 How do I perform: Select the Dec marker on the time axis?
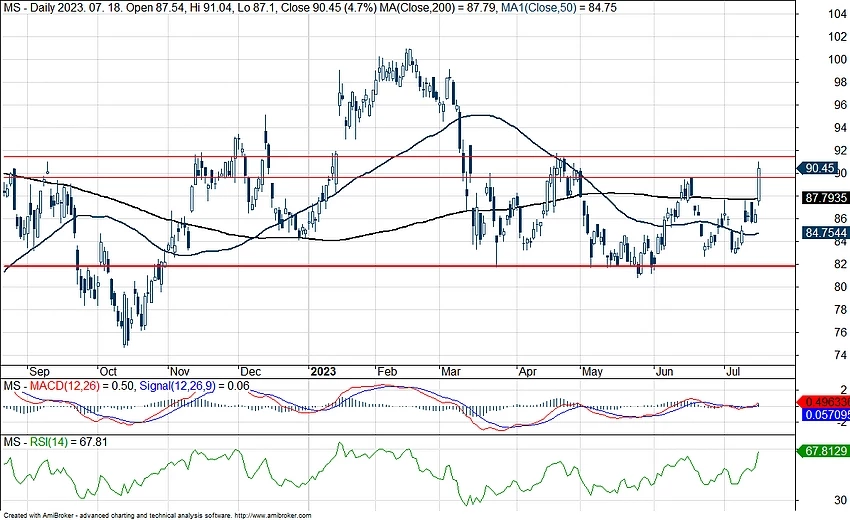[x=250, y=371]
